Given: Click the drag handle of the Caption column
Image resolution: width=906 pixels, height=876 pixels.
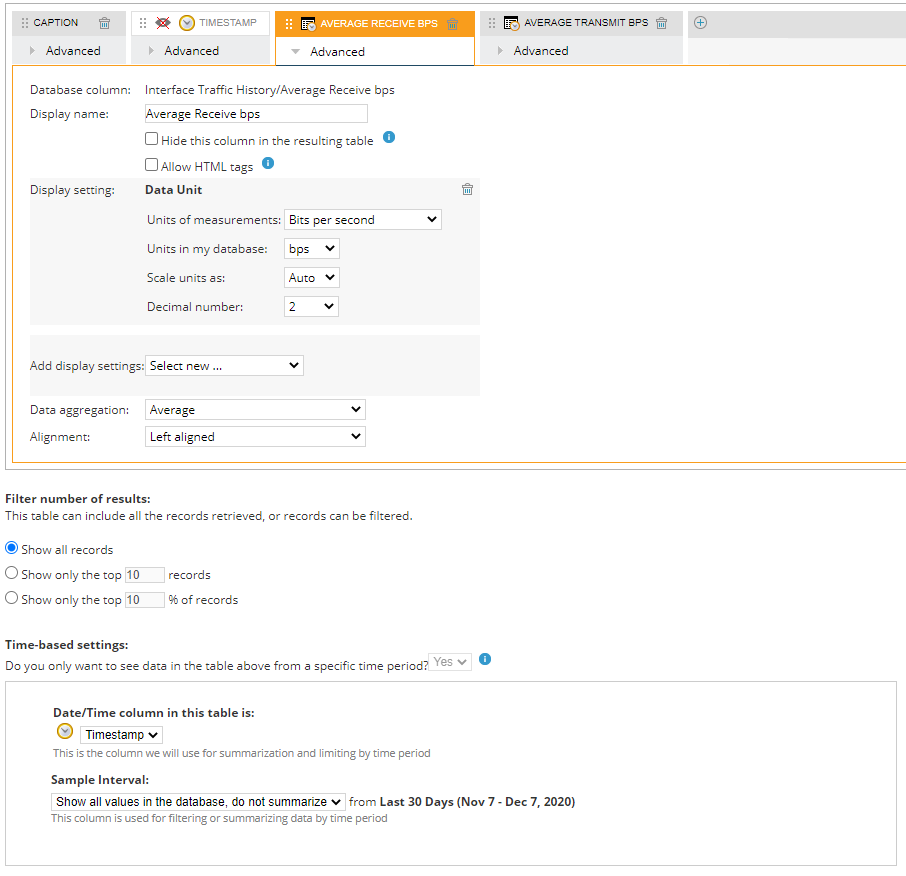Looking at the screenshot, I should click(25, 23).
